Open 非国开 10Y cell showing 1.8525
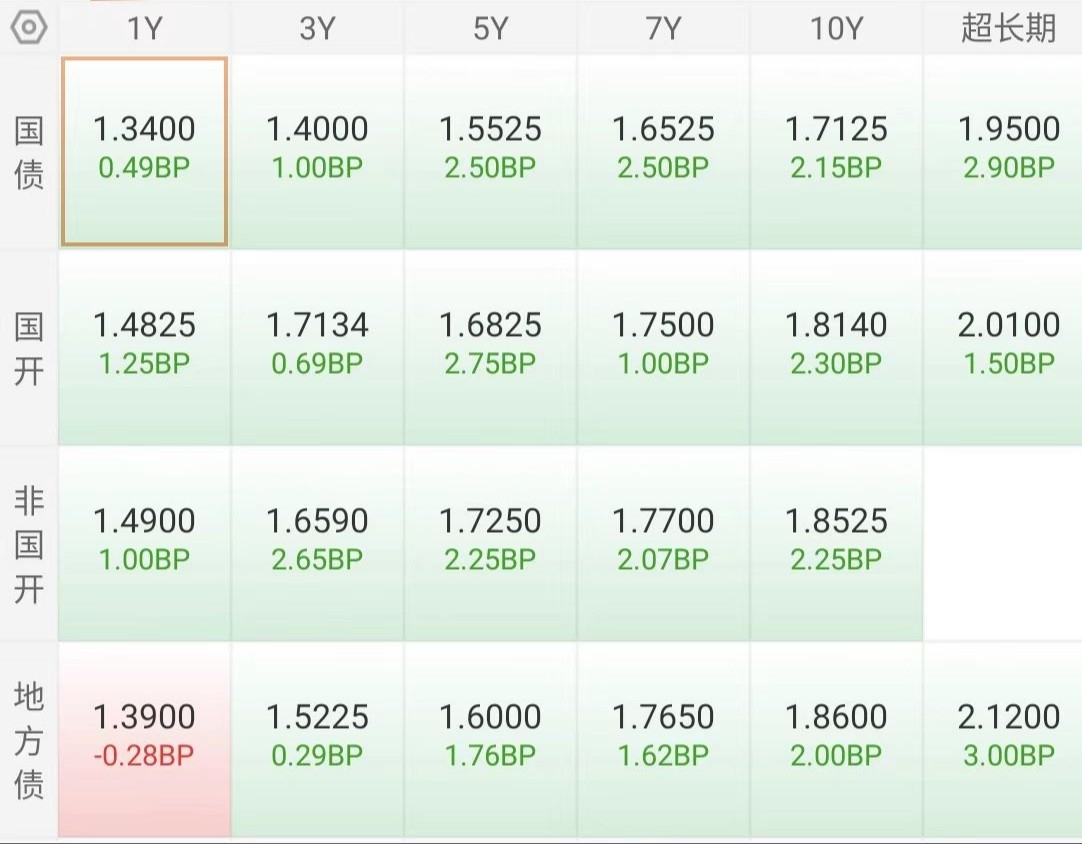The image size is (1082, 844). (x=836, y=544)
